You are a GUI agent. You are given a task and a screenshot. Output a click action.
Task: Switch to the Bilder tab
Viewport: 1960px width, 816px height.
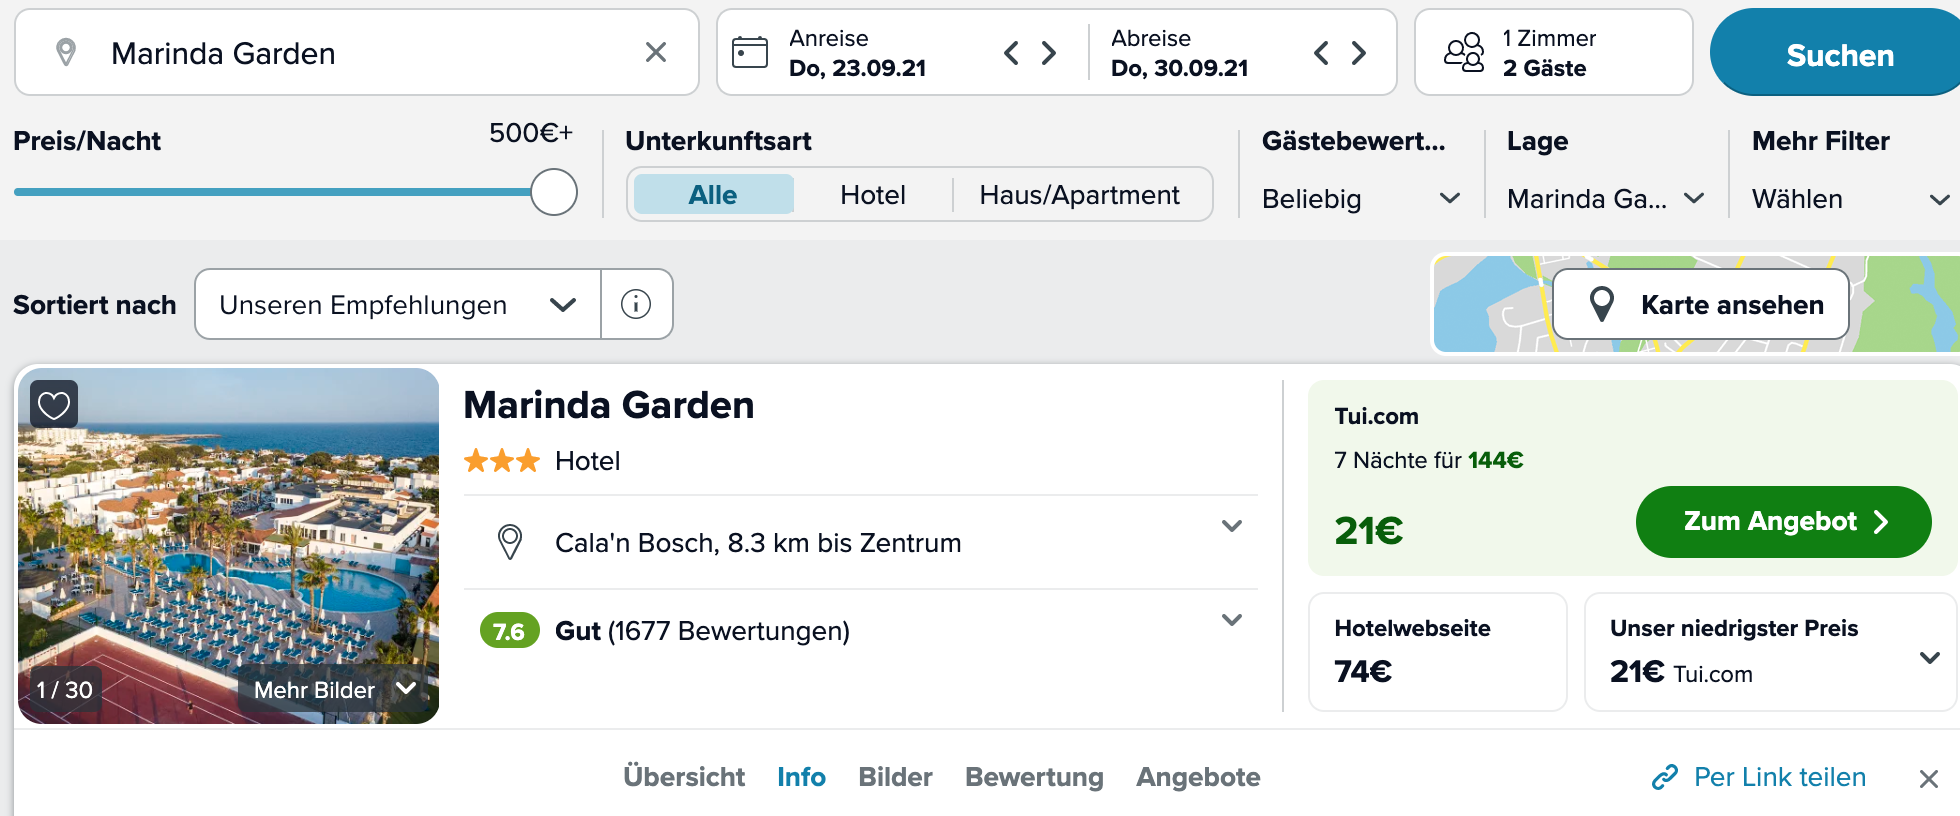895,777
